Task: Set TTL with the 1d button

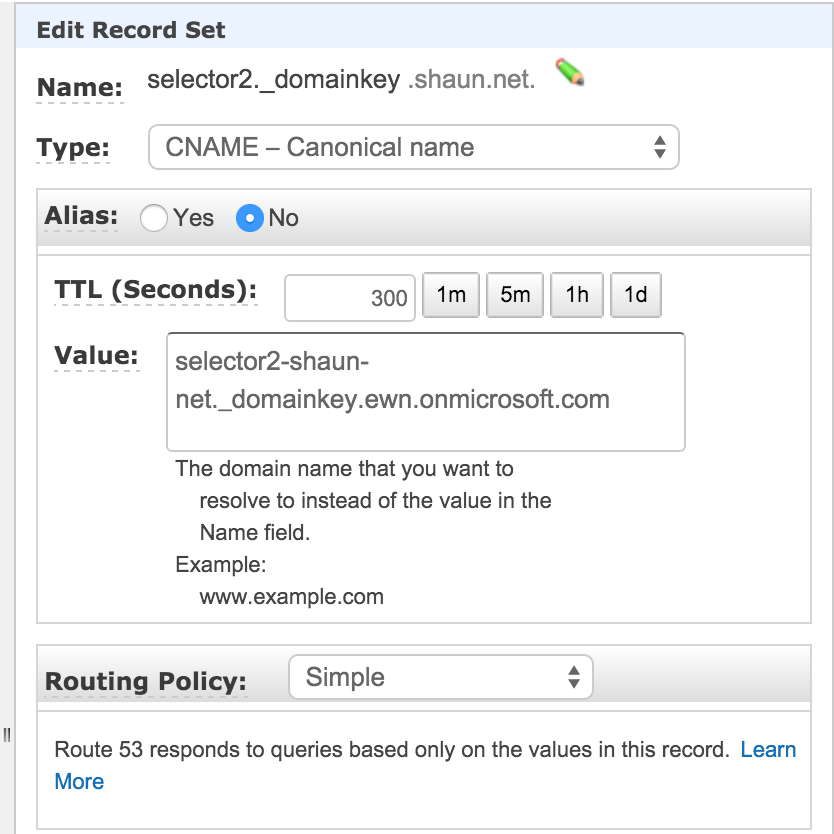Action: 635,295
